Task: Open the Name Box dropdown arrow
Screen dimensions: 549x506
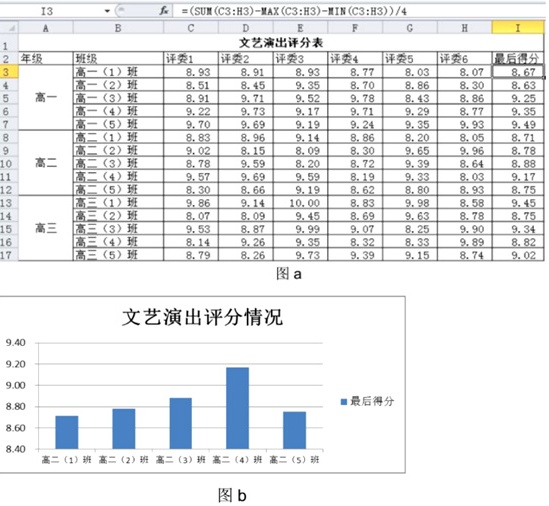Action: click(x=107, y=11)
